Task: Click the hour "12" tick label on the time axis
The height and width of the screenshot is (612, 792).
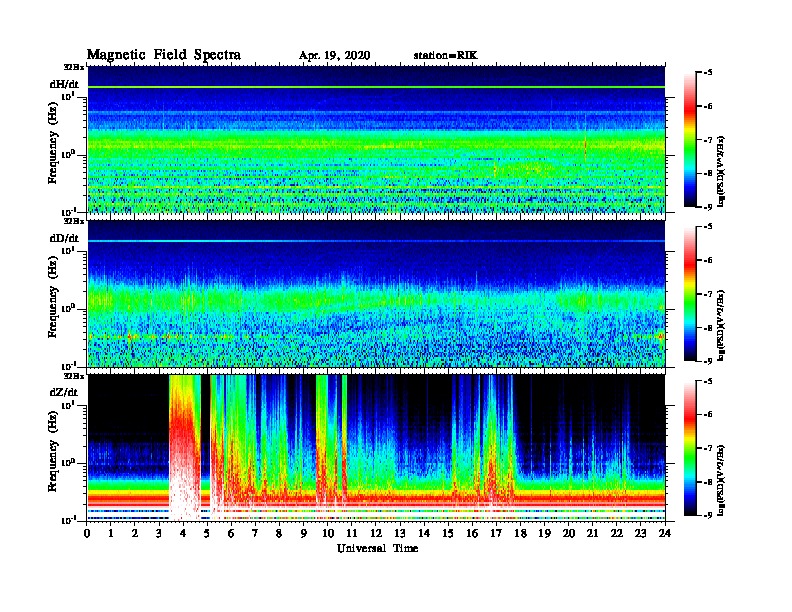Action: pos(376,533)
